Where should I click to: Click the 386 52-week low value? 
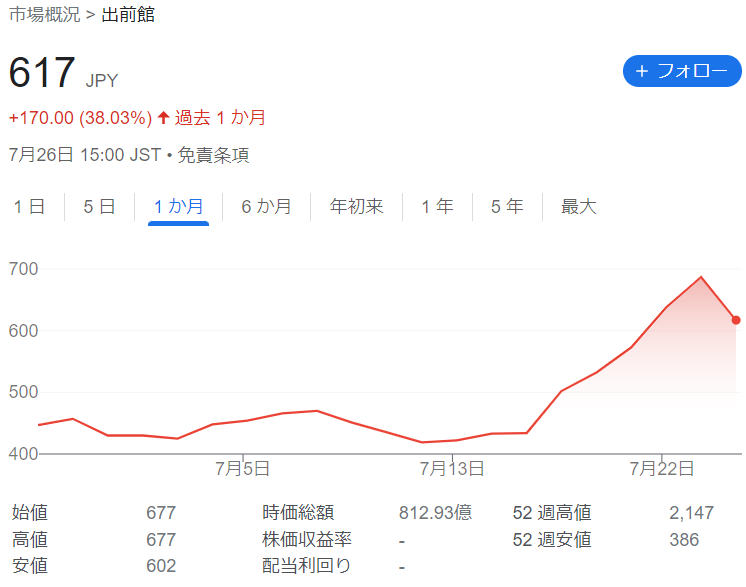(x=684, y=540)
